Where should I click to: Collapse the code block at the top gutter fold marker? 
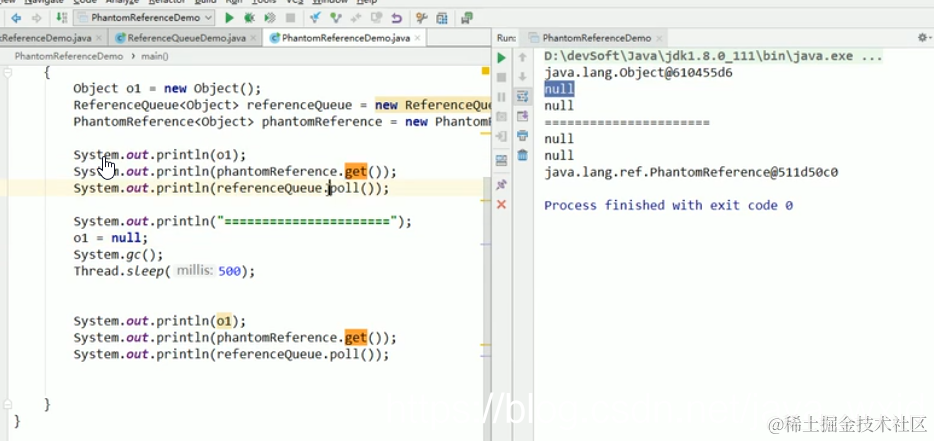[8, 73]
